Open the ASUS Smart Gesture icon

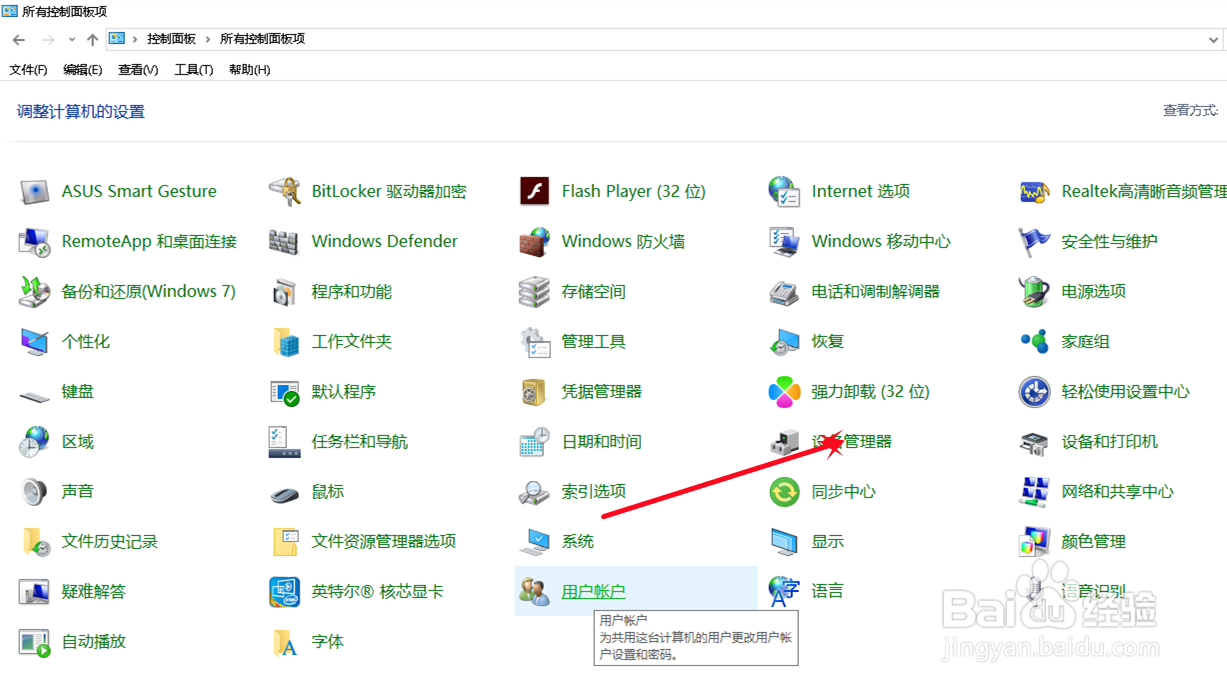35,191
